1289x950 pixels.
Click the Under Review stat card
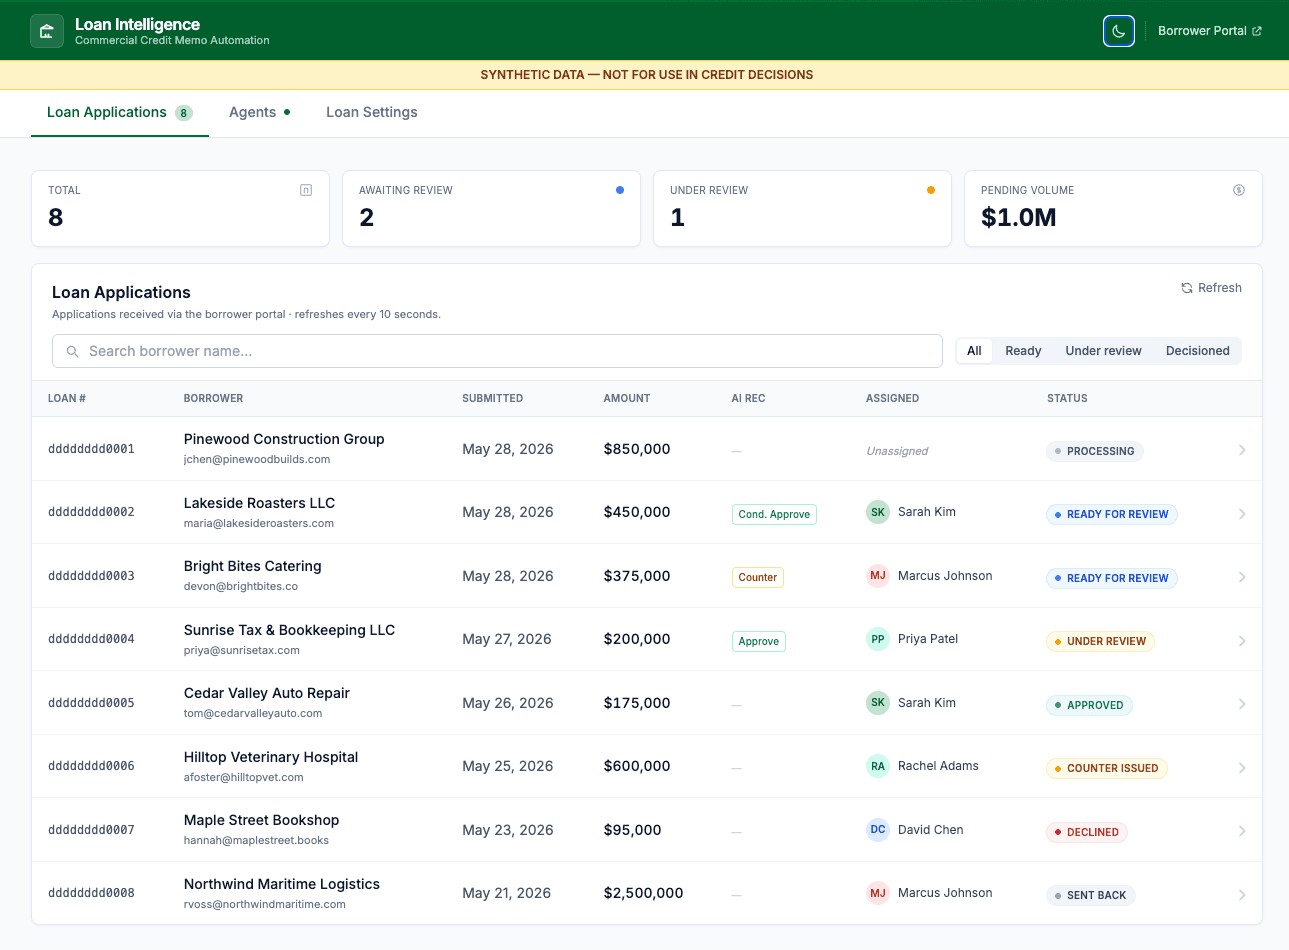[802, 208]
